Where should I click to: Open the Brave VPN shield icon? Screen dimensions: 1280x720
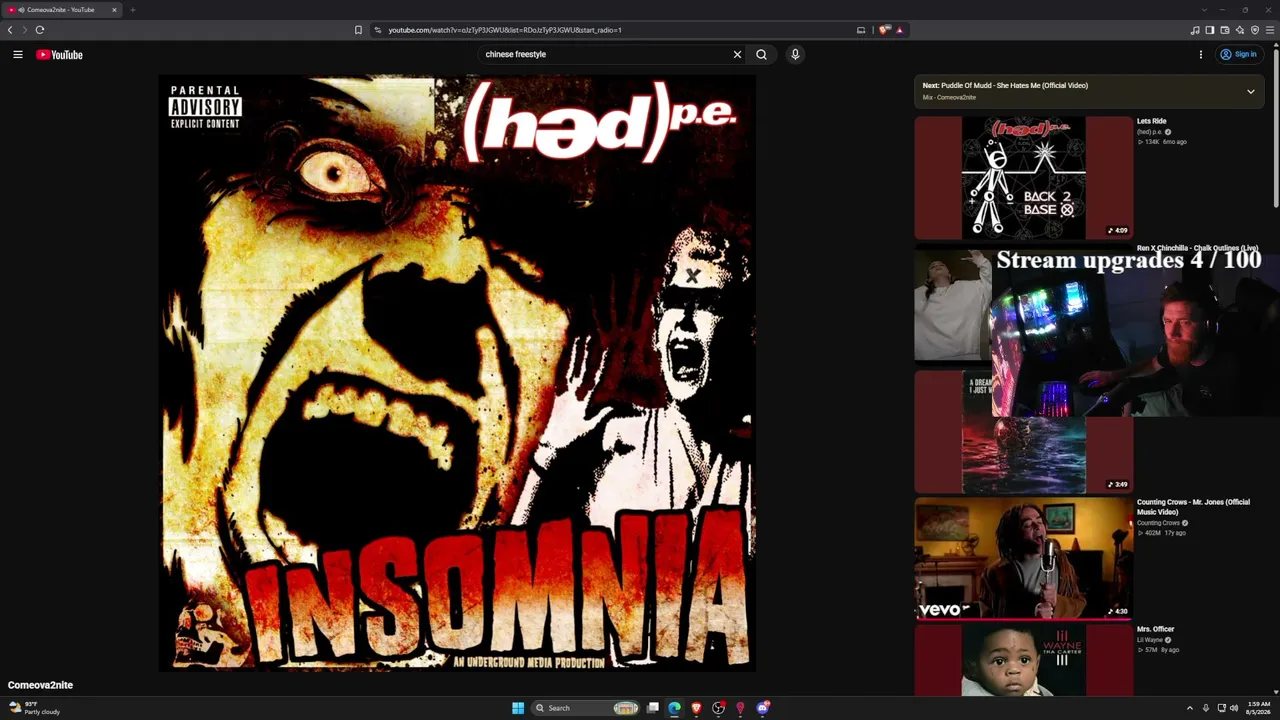(x=1255, y=30)
